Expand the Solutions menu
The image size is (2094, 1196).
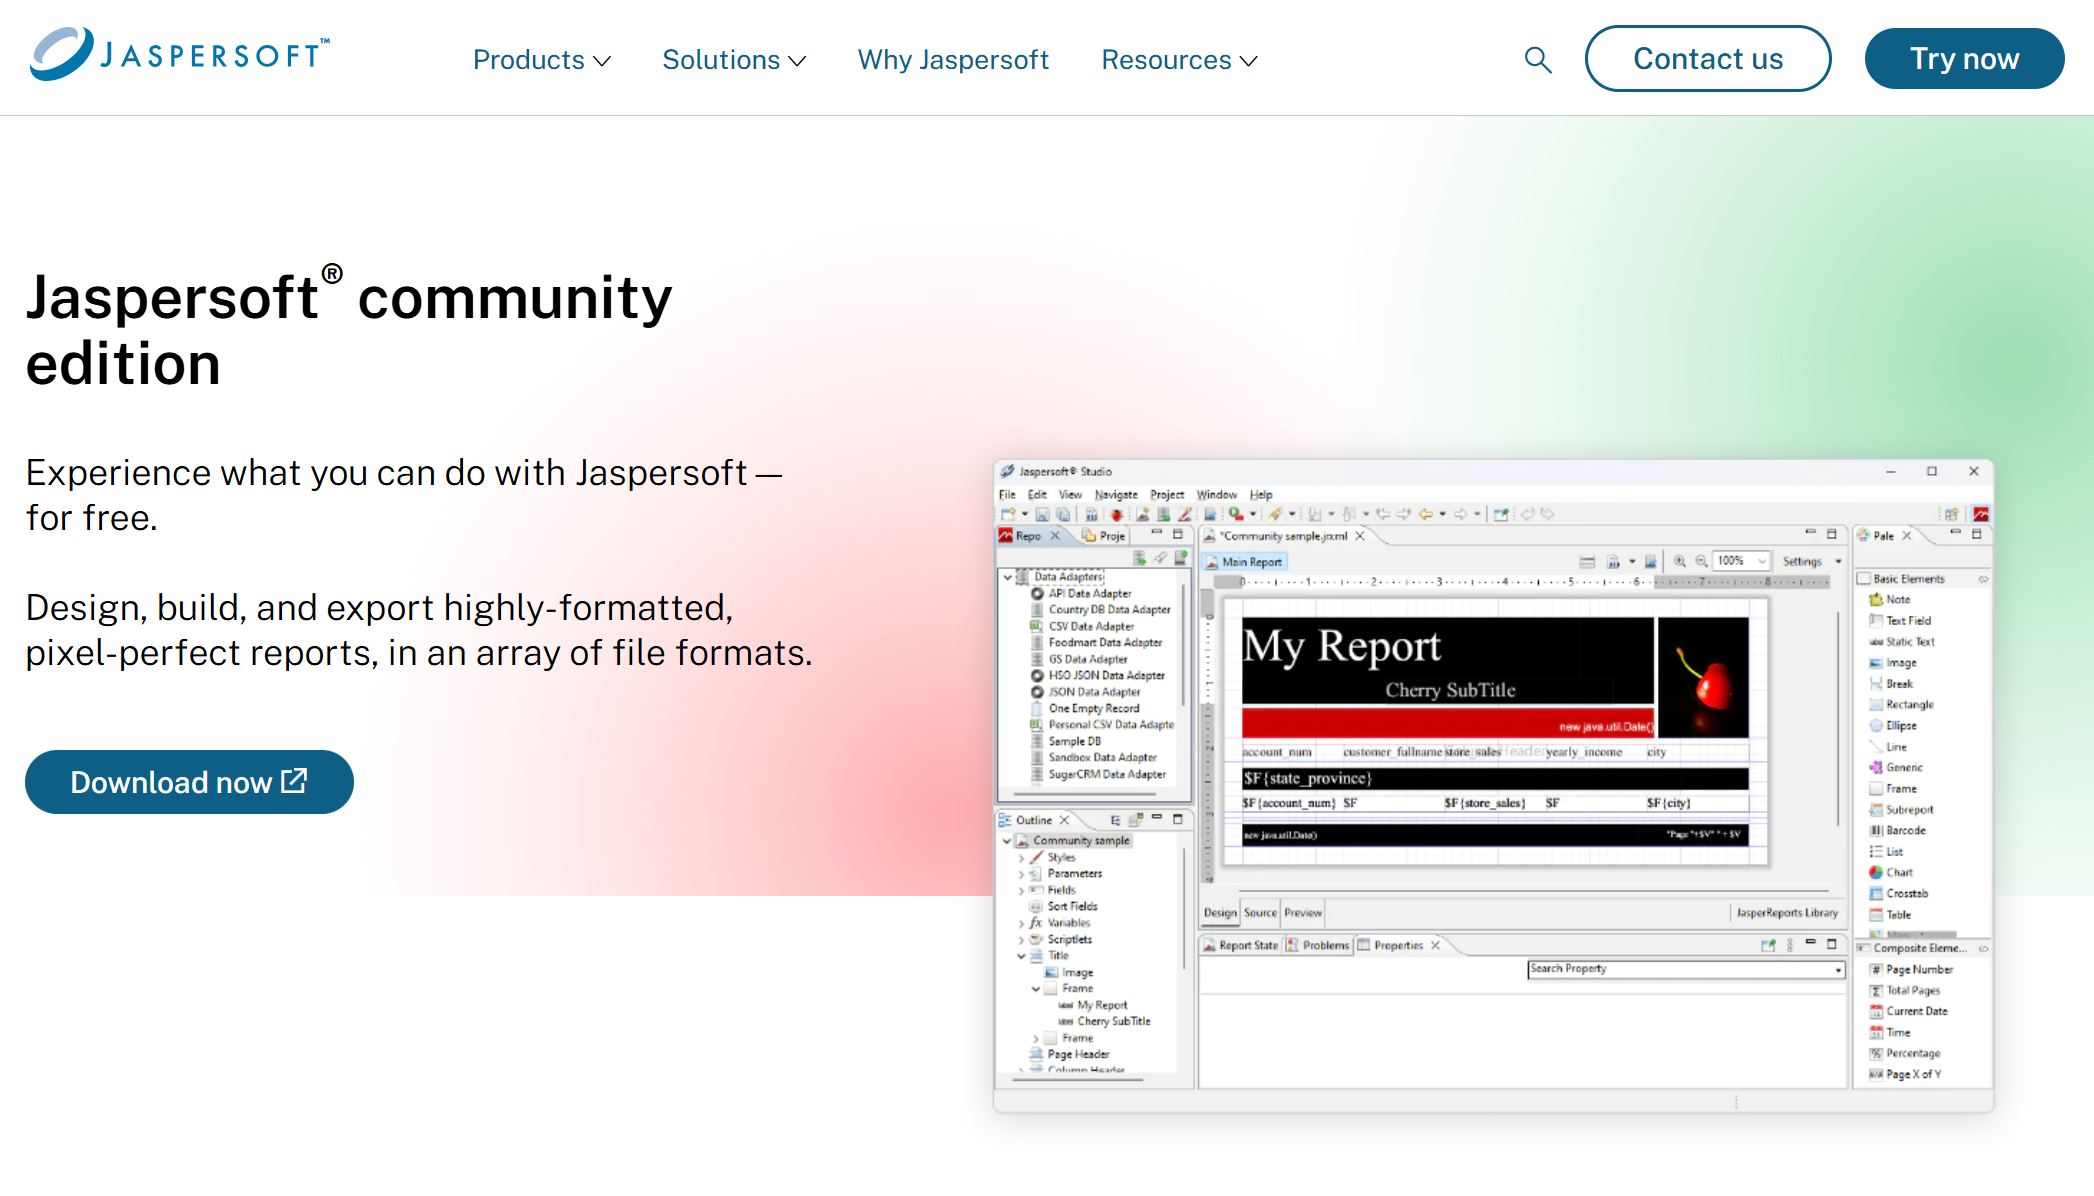pos(733,60)
